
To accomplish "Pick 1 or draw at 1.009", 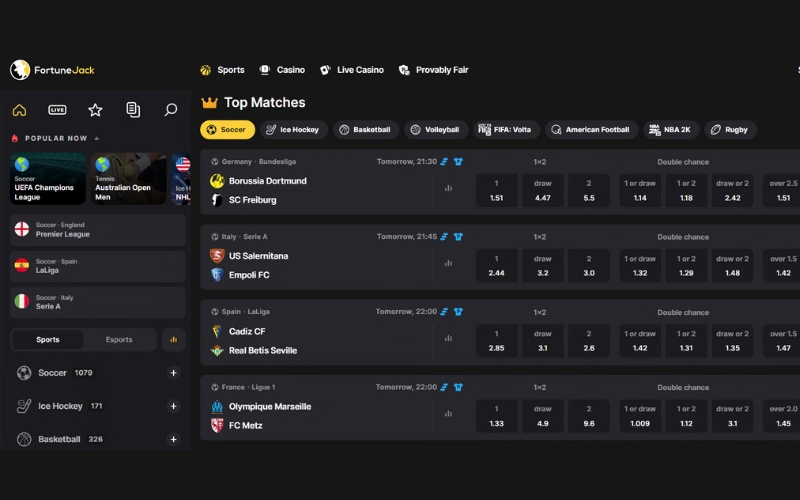I will pos(640,416).
